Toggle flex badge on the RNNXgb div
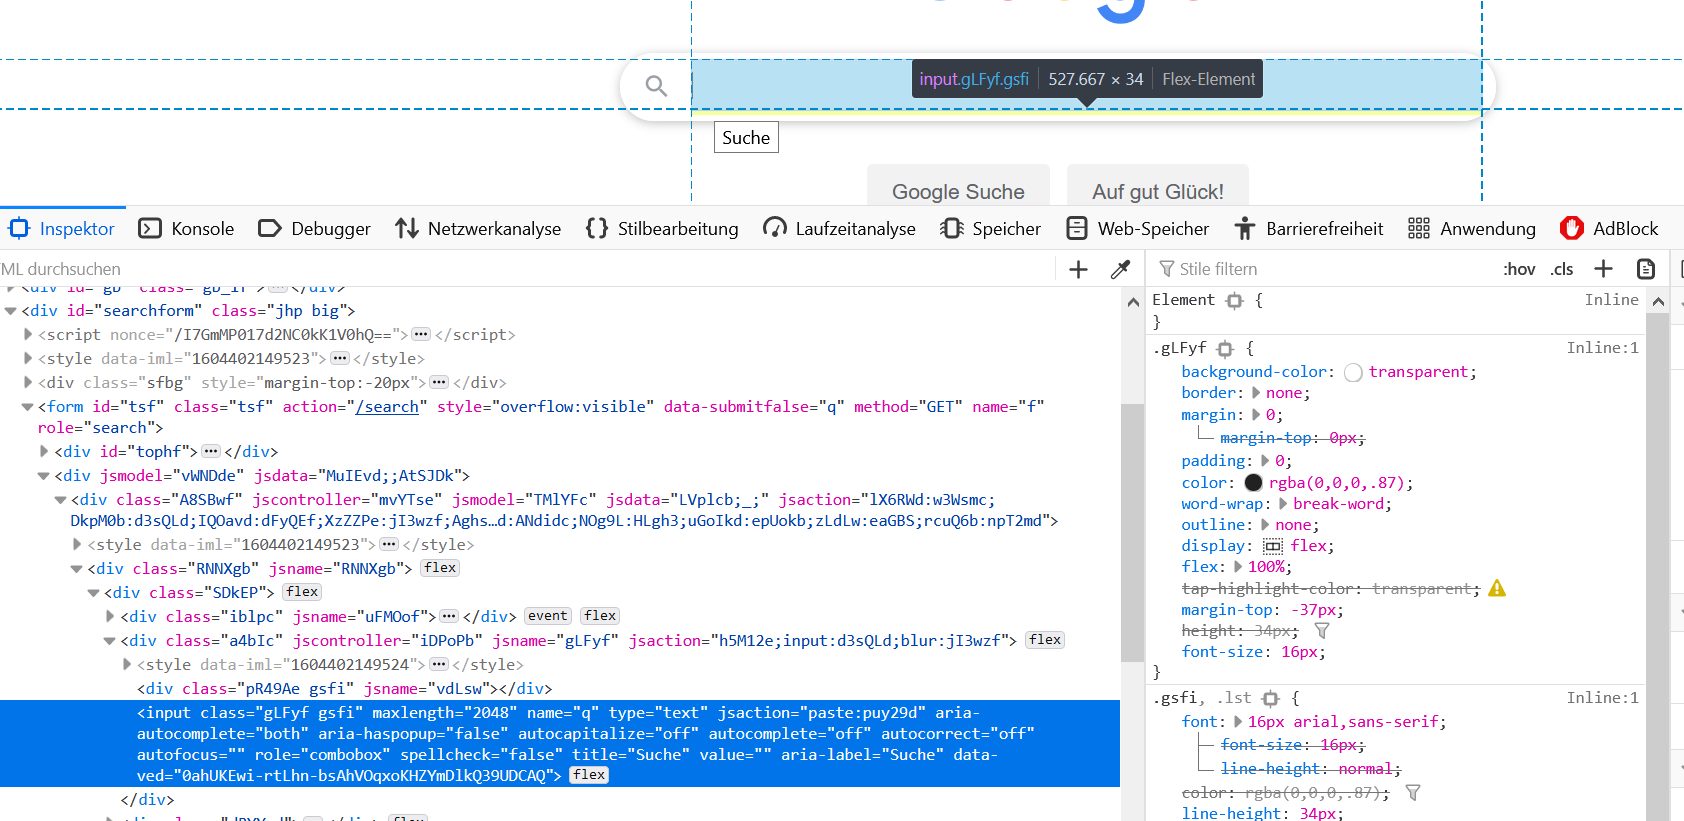1684x821 pixels. 440,568
